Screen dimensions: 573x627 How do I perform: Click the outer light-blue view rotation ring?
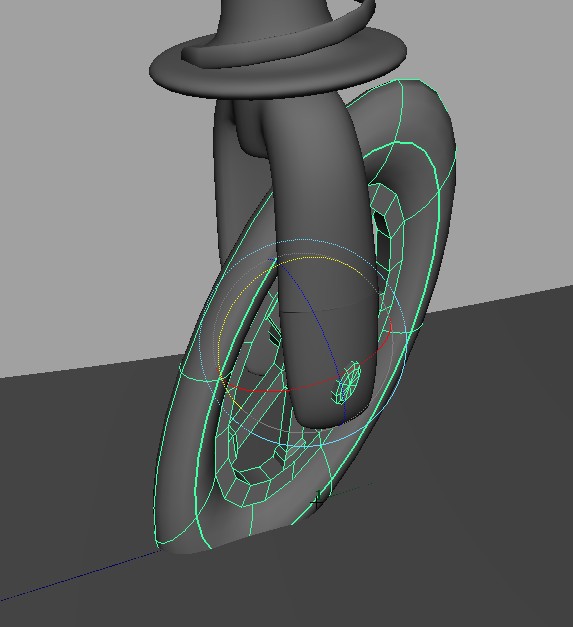303,241
